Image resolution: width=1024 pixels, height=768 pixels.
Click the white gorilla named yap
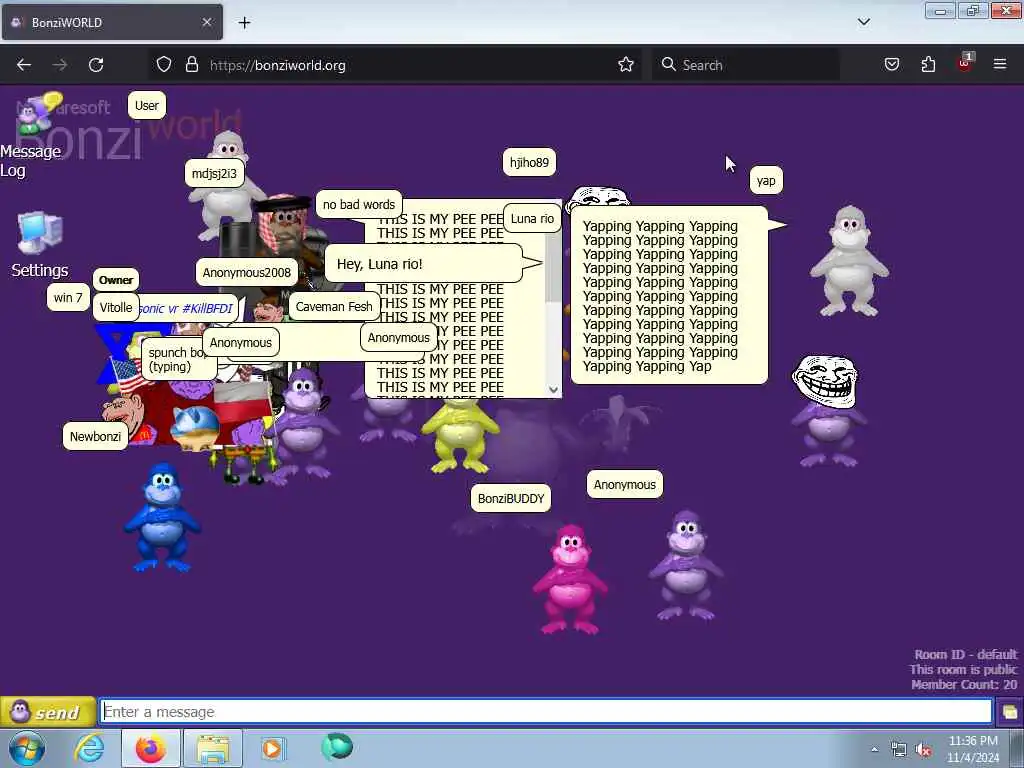(x=848, y=261)
